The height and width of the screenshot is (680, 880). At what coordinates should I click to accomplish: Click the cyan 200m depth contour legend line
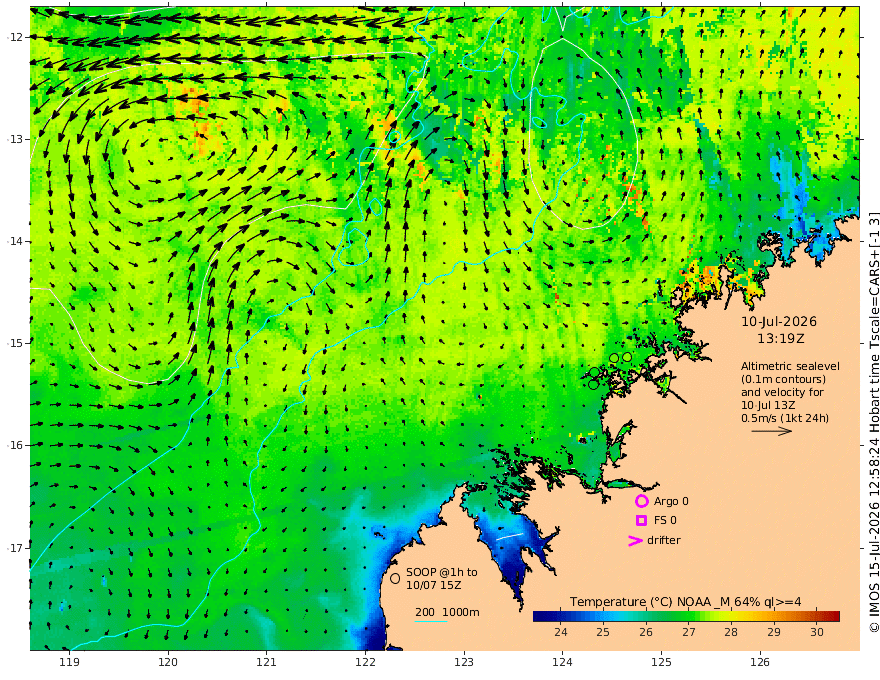click(430, 621)
